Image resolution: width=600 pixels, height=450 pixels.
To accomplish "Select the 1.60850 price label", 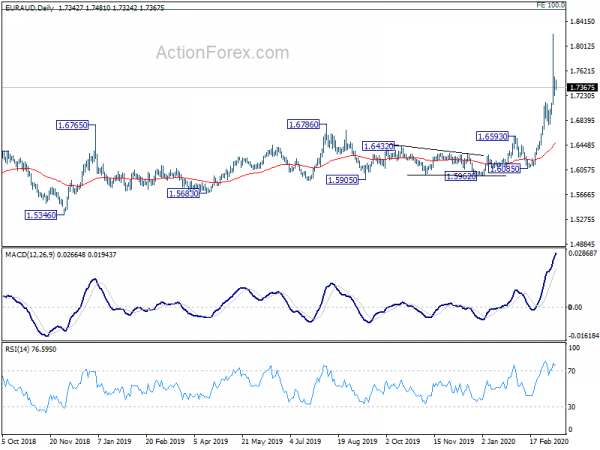I will (x=505, y=168).
